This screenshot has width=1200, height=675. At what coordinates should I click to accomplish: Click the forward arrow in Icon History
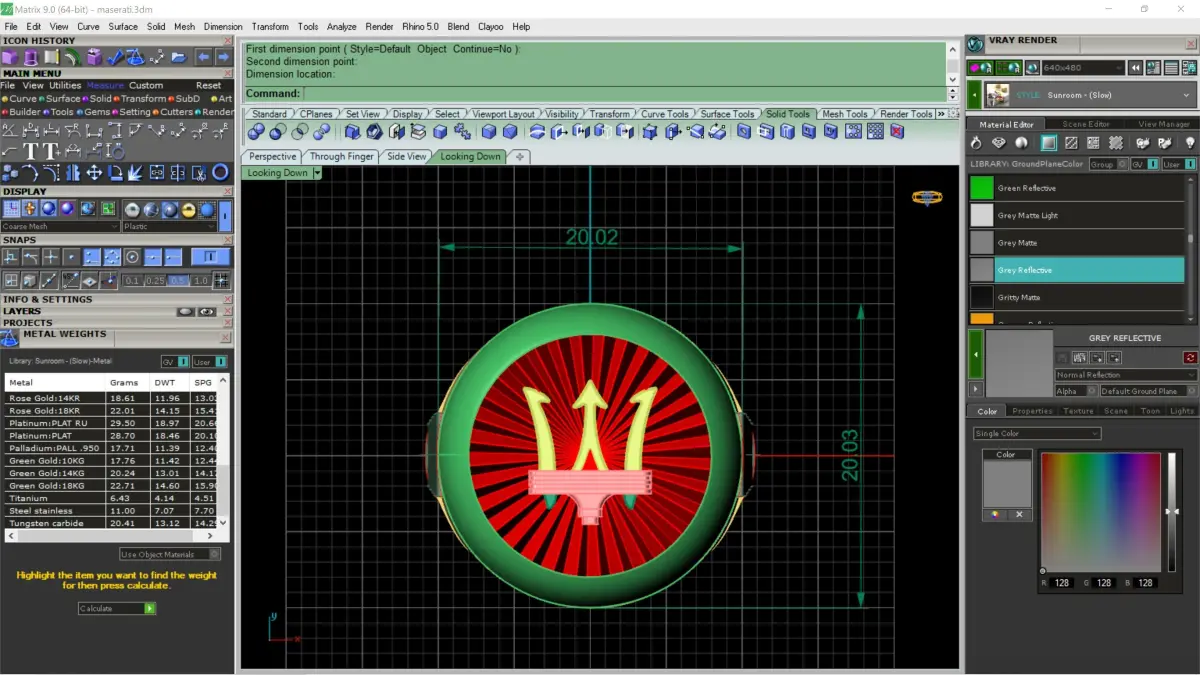pos(223,57)
